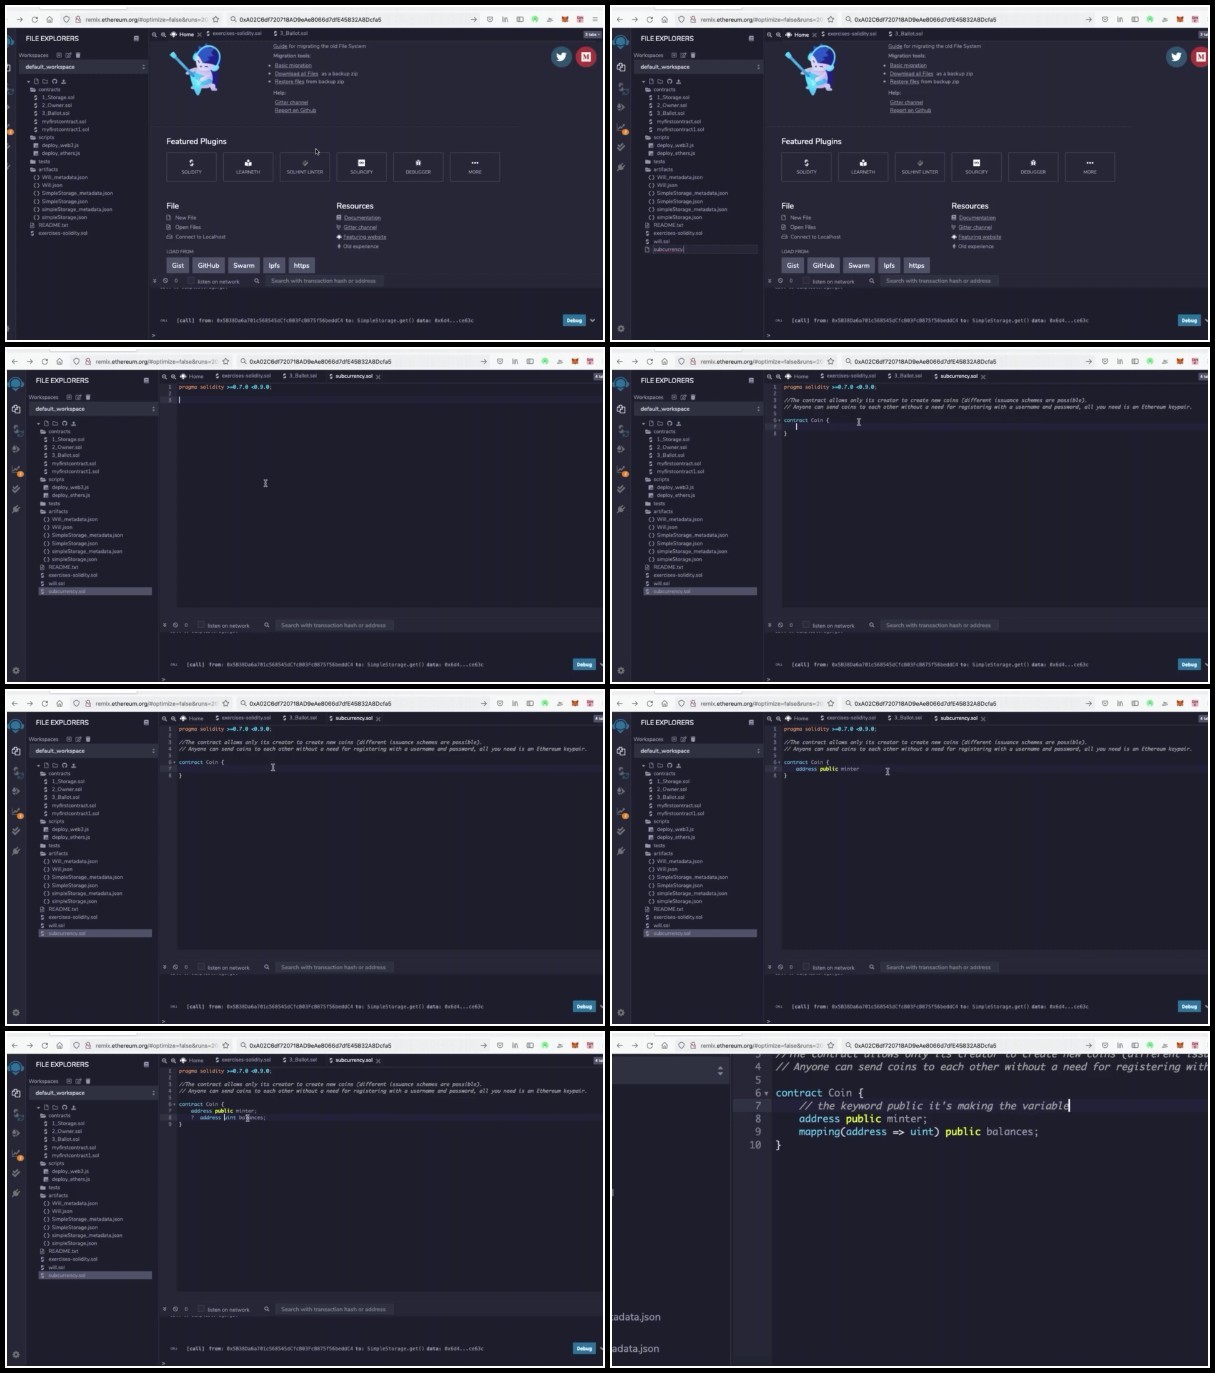Click the Twitter icon in first frame
Image resolution: width=1215 pixels, height=1373 pixels.
coord(561,56)
